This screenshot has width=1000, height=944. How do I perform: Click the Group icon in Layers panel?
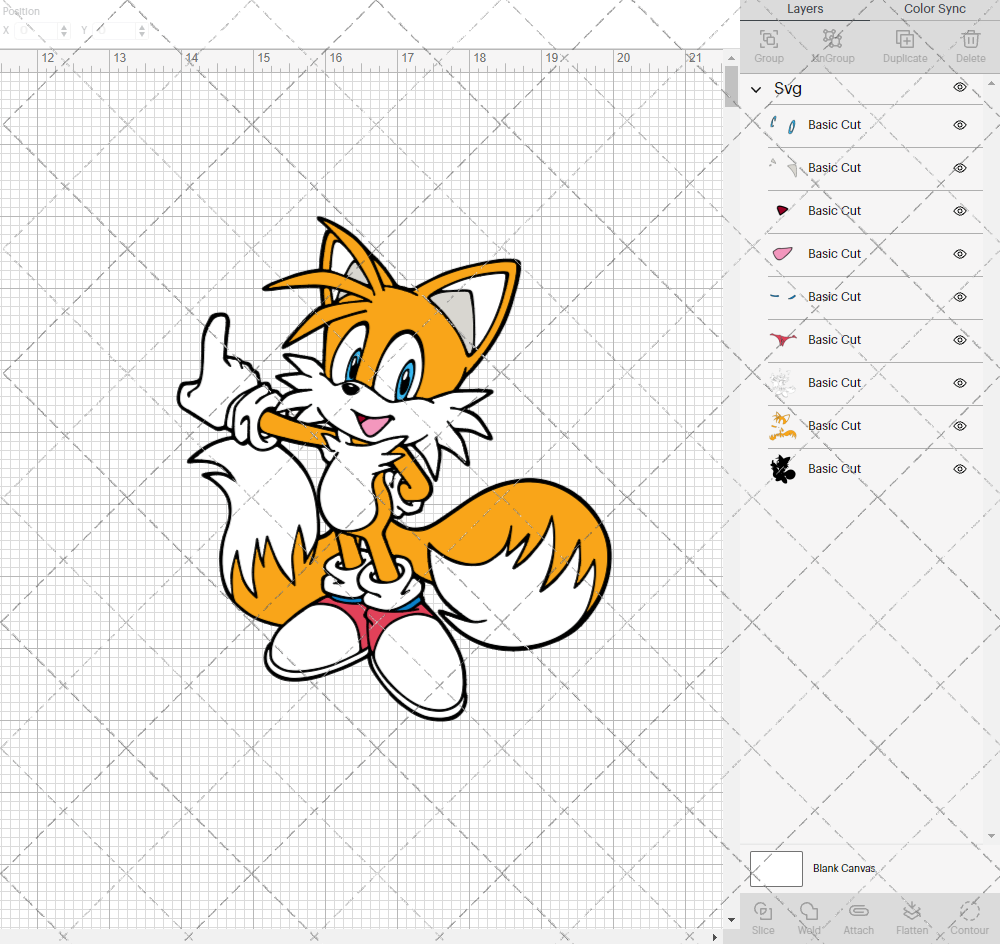click(768, 40)
